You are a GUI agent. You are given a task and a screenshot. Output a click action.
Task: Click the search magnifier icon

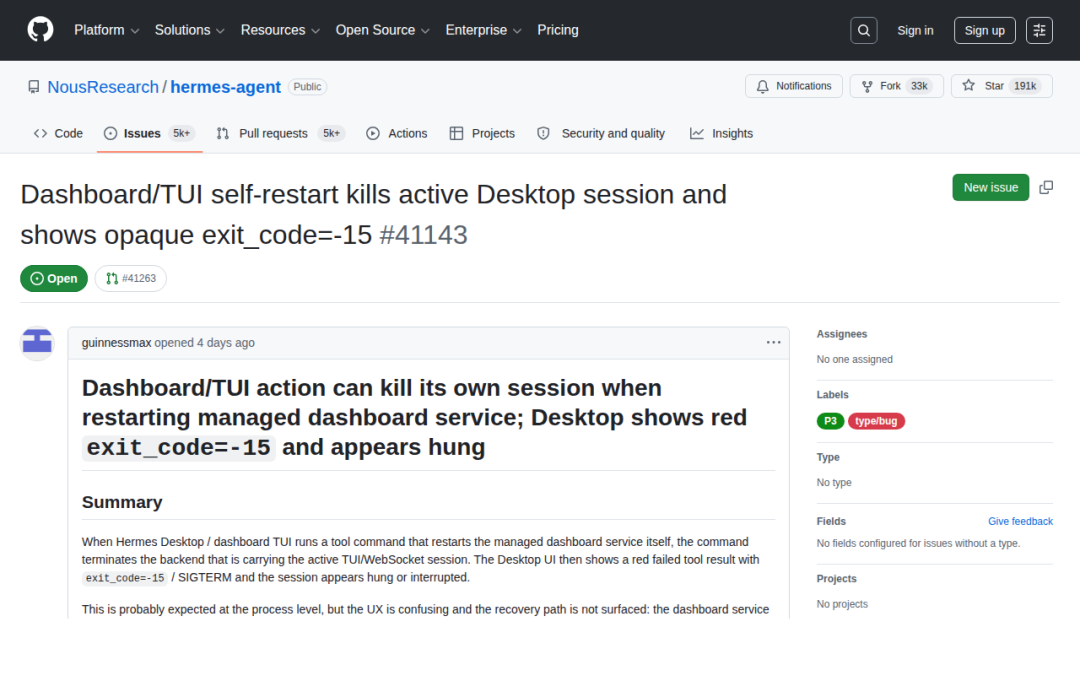(863, 30)
